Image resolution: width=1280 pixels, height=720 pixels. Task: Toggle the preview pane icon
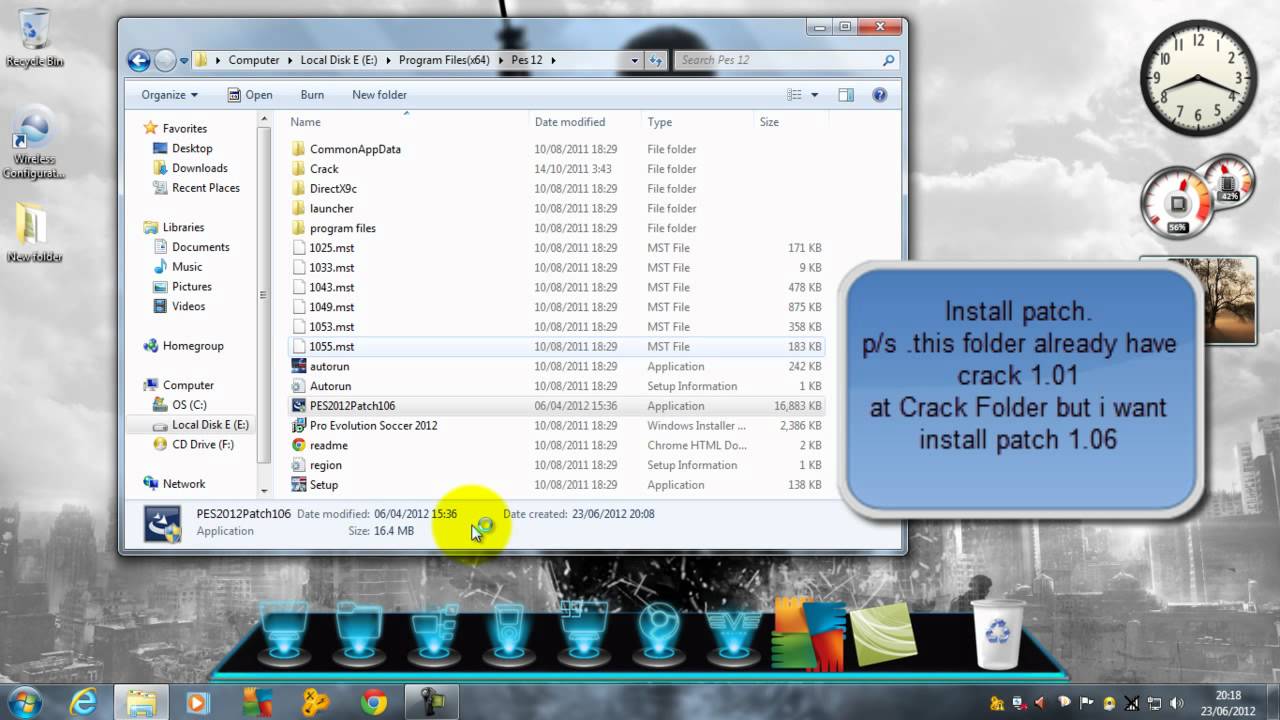coord(846,95)
